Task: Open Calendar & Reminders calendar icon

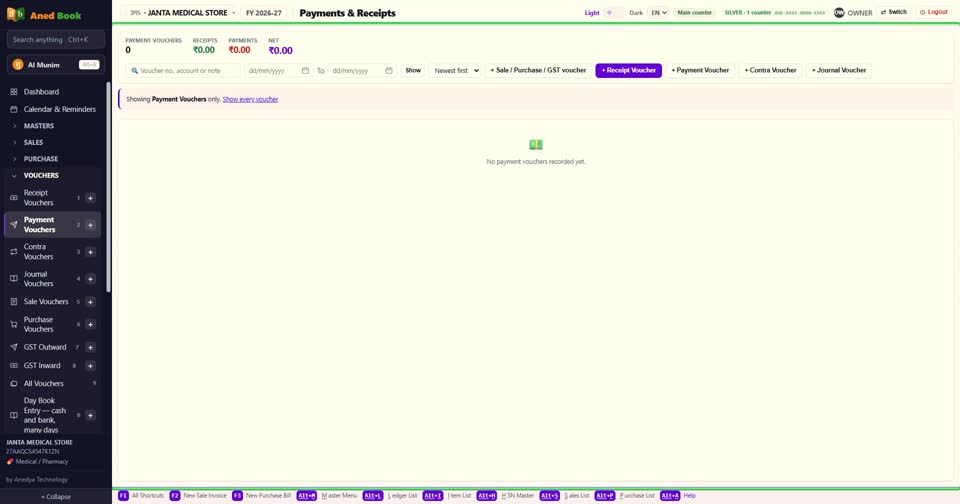Action: point(13,109)
